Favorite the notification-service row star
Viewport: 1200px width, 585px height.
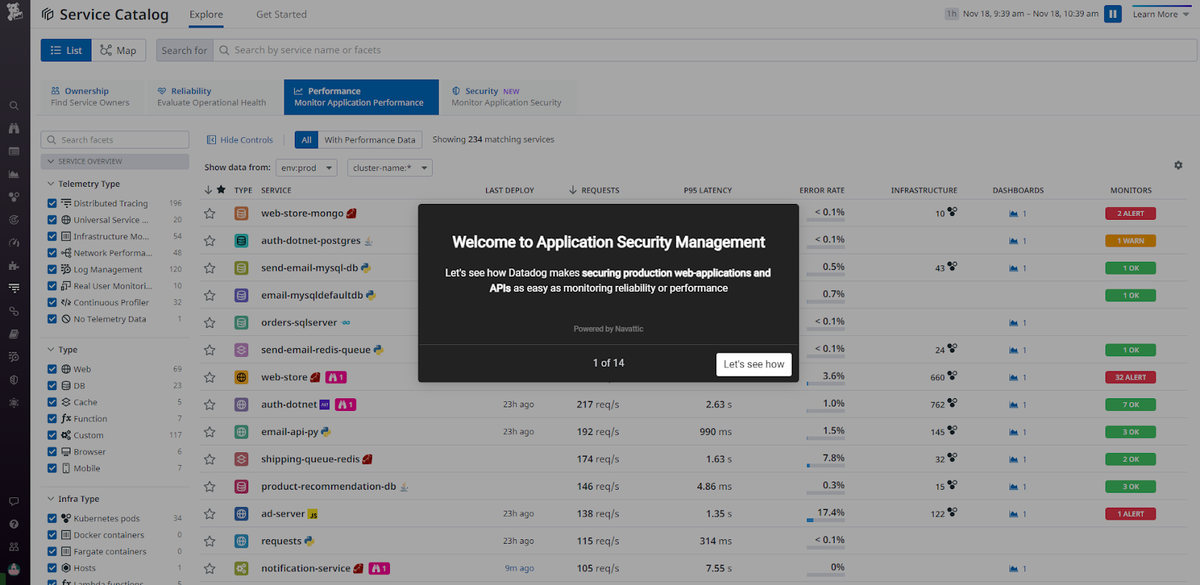[x=210, y=569]
